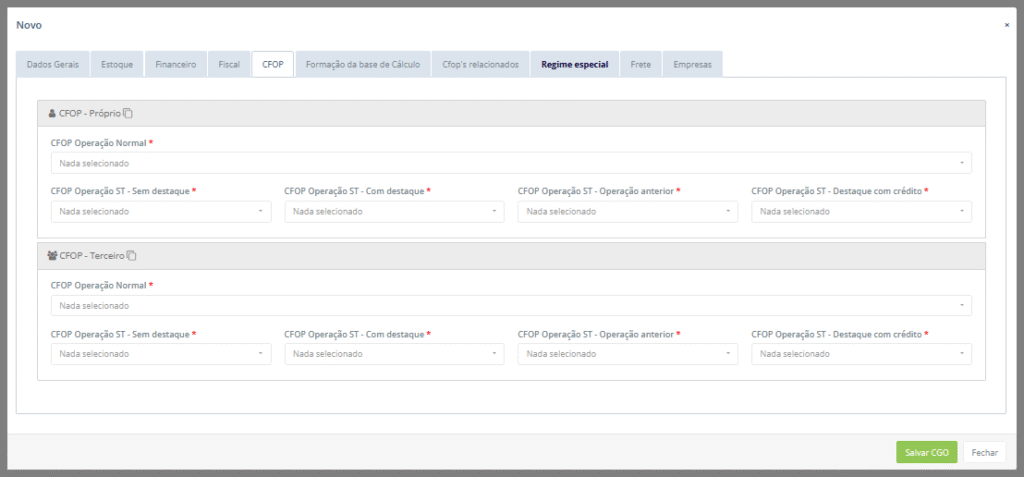Open Terceiro ST - Destaque com crédito dropdown
This screenshot has width=1024, height=477.
[861, 354]
